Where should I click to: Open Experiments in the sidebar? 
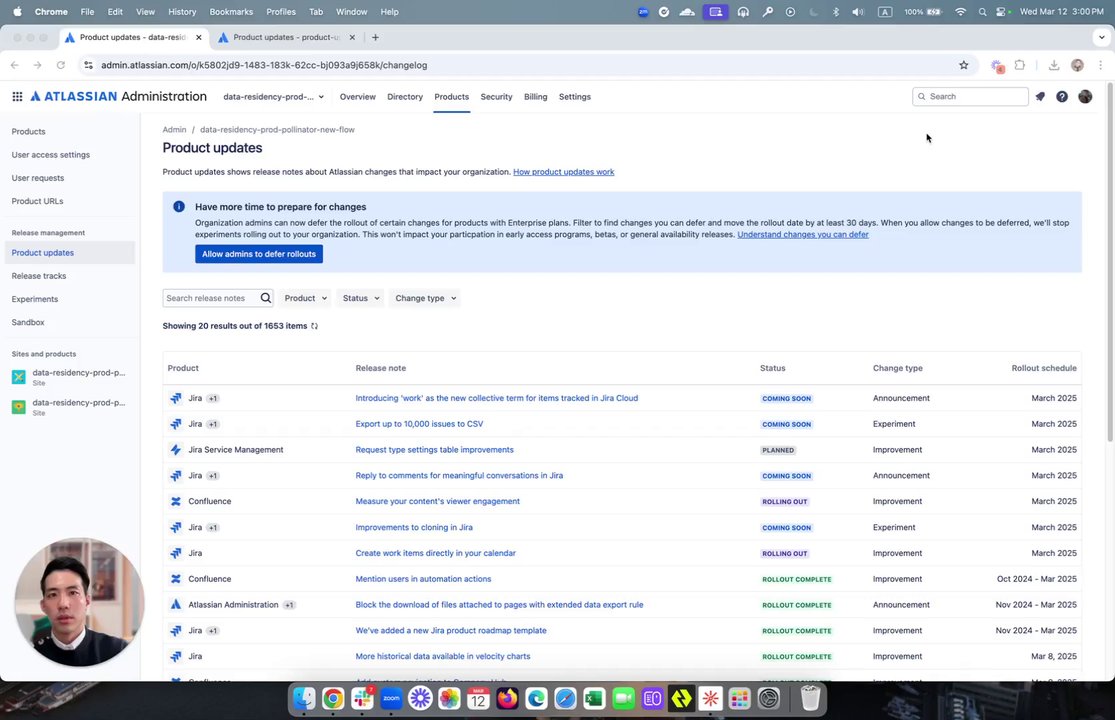[35, 299]
